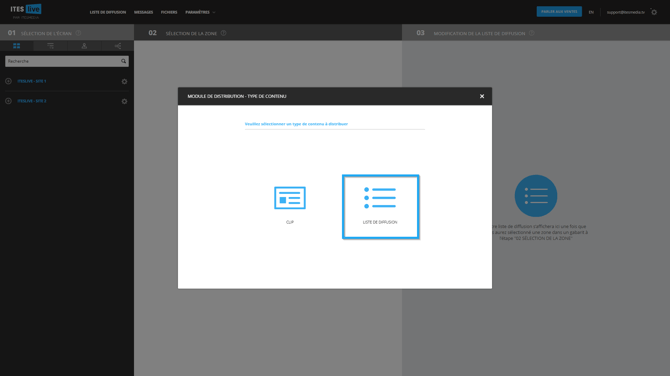This screenshot has width=670, height=376.
Task: Click the search magnifier icon
Action: point(123,61)
